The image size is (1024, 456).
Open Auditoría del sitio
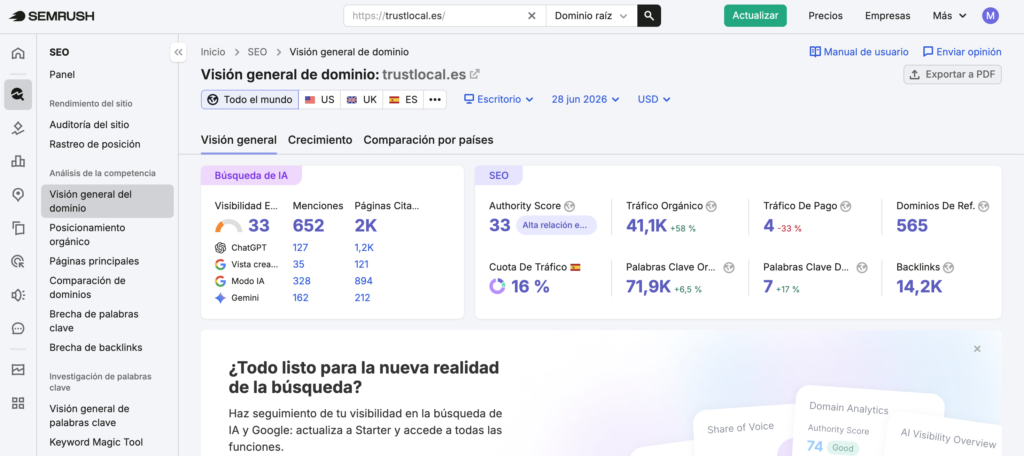(x=89, y=124)
